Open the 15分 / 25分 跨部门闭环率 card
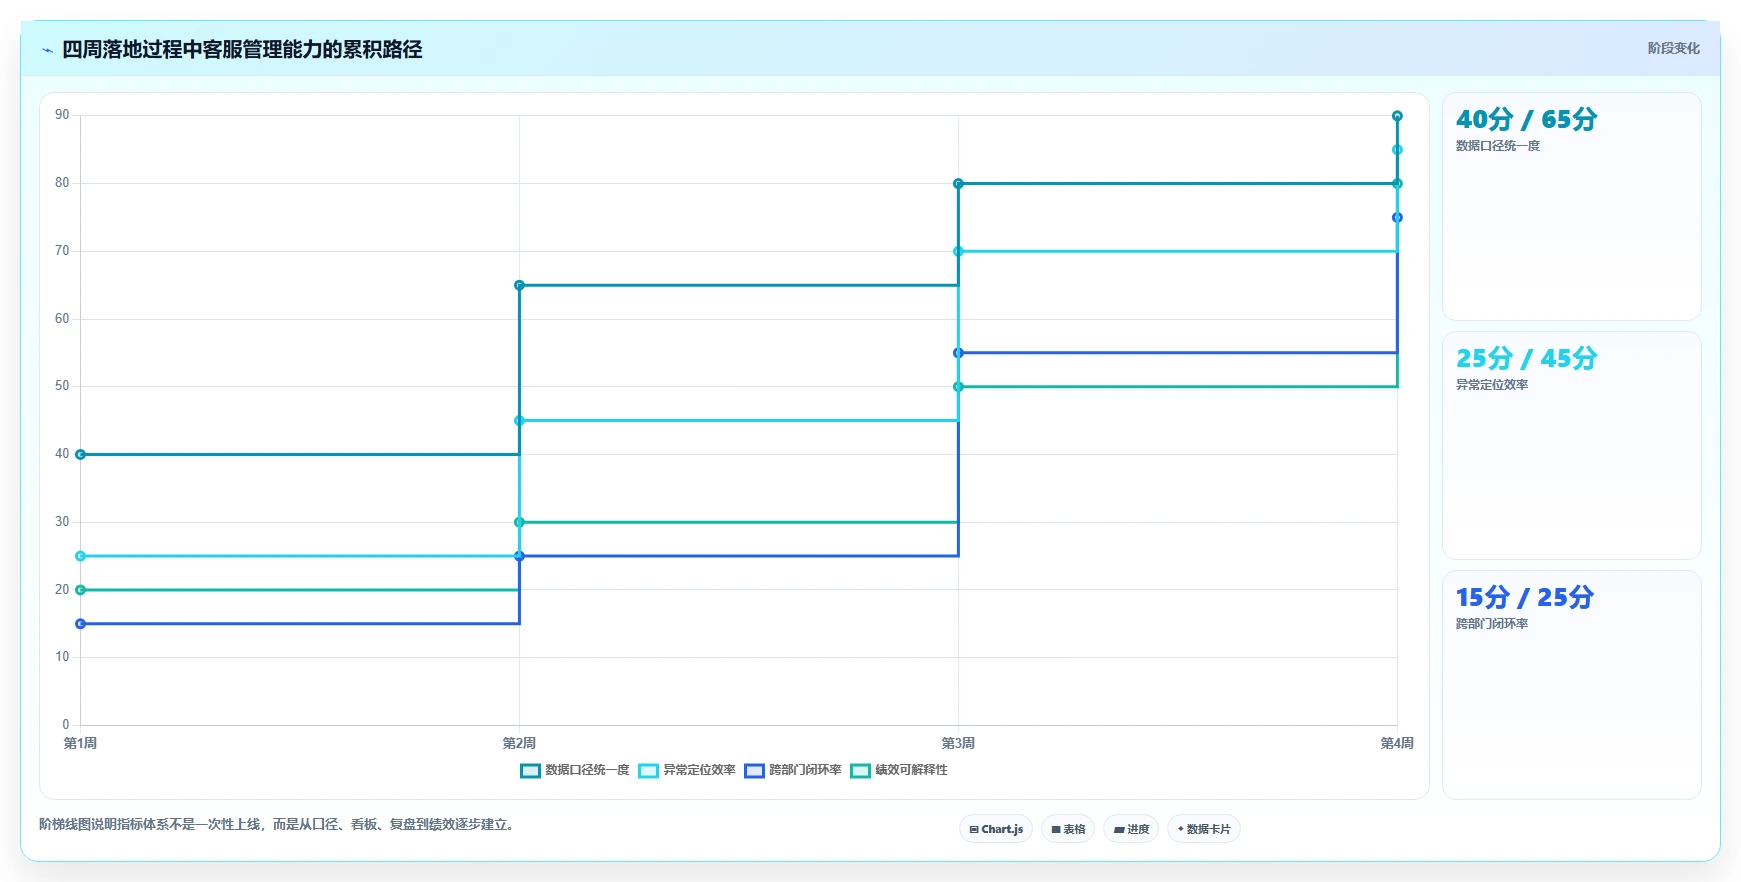 click(x=1572, y=685)
